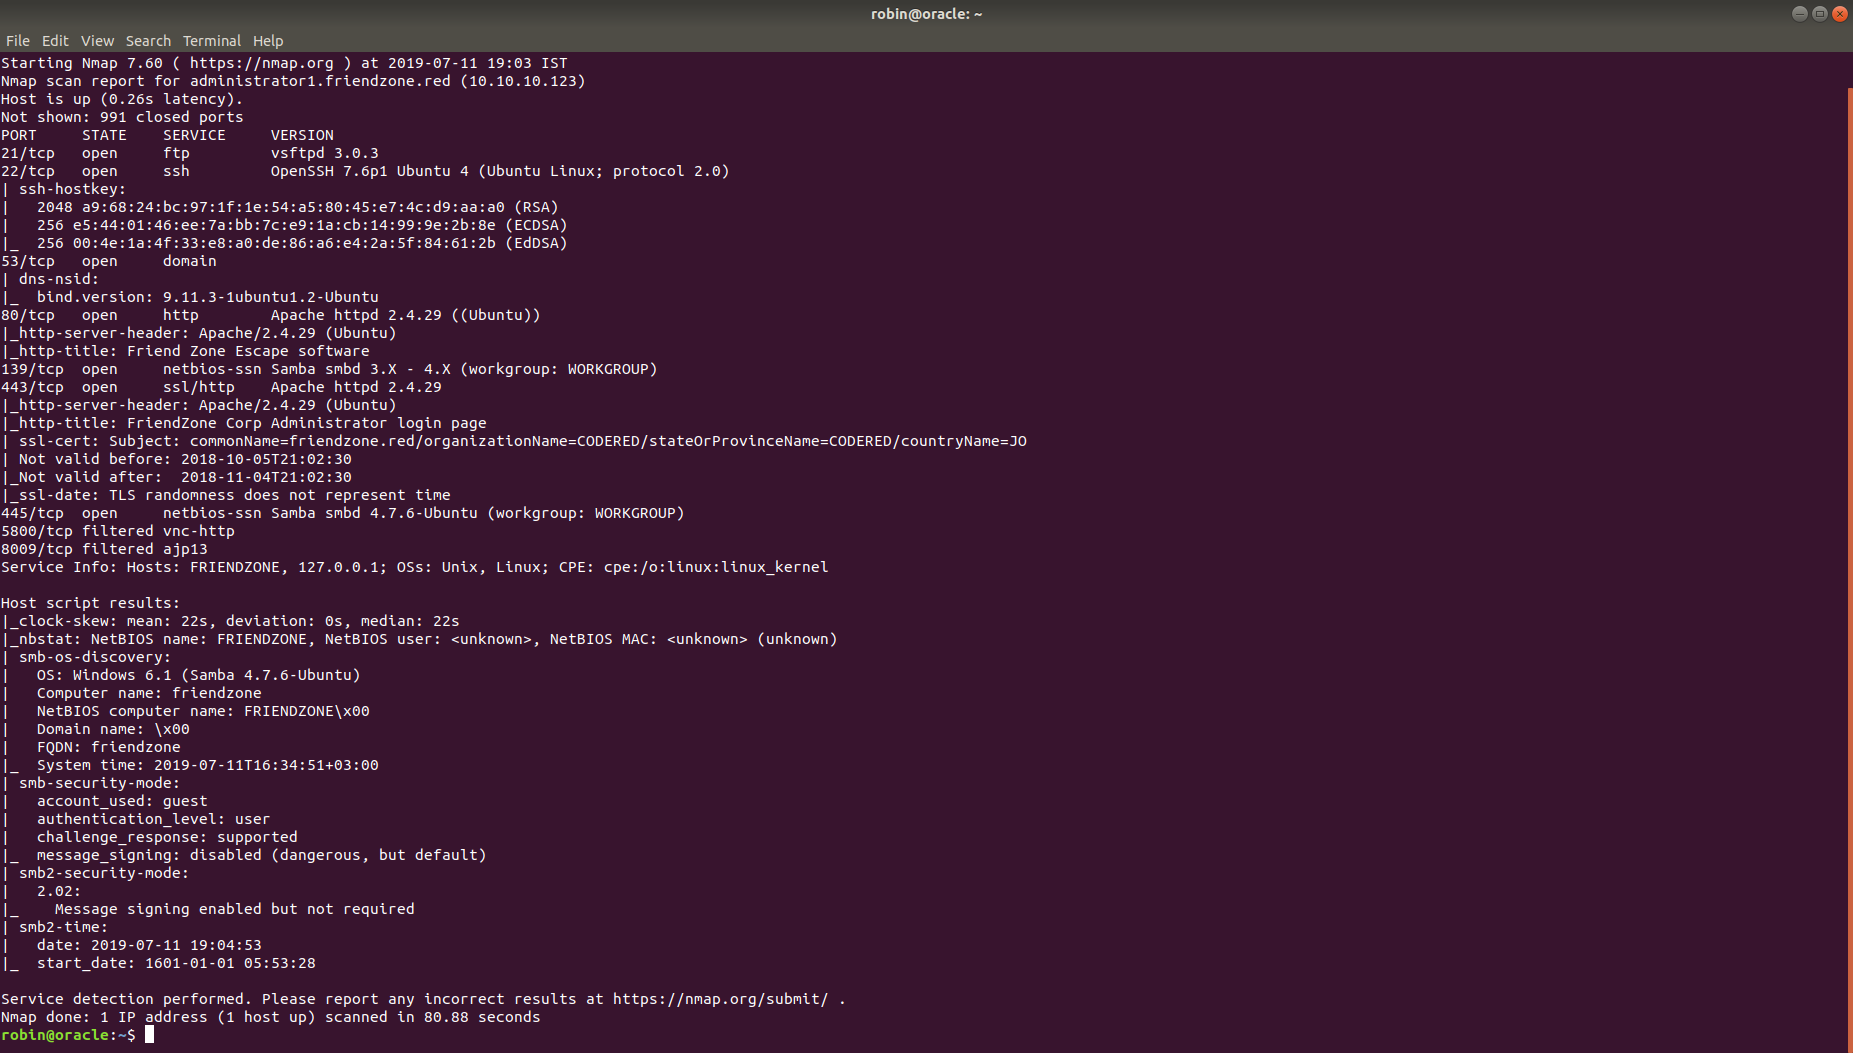Click the robin@oracle prompt cursor
The width and height of the screenshot is (1853, 1053).
(x=149, y=1035)
